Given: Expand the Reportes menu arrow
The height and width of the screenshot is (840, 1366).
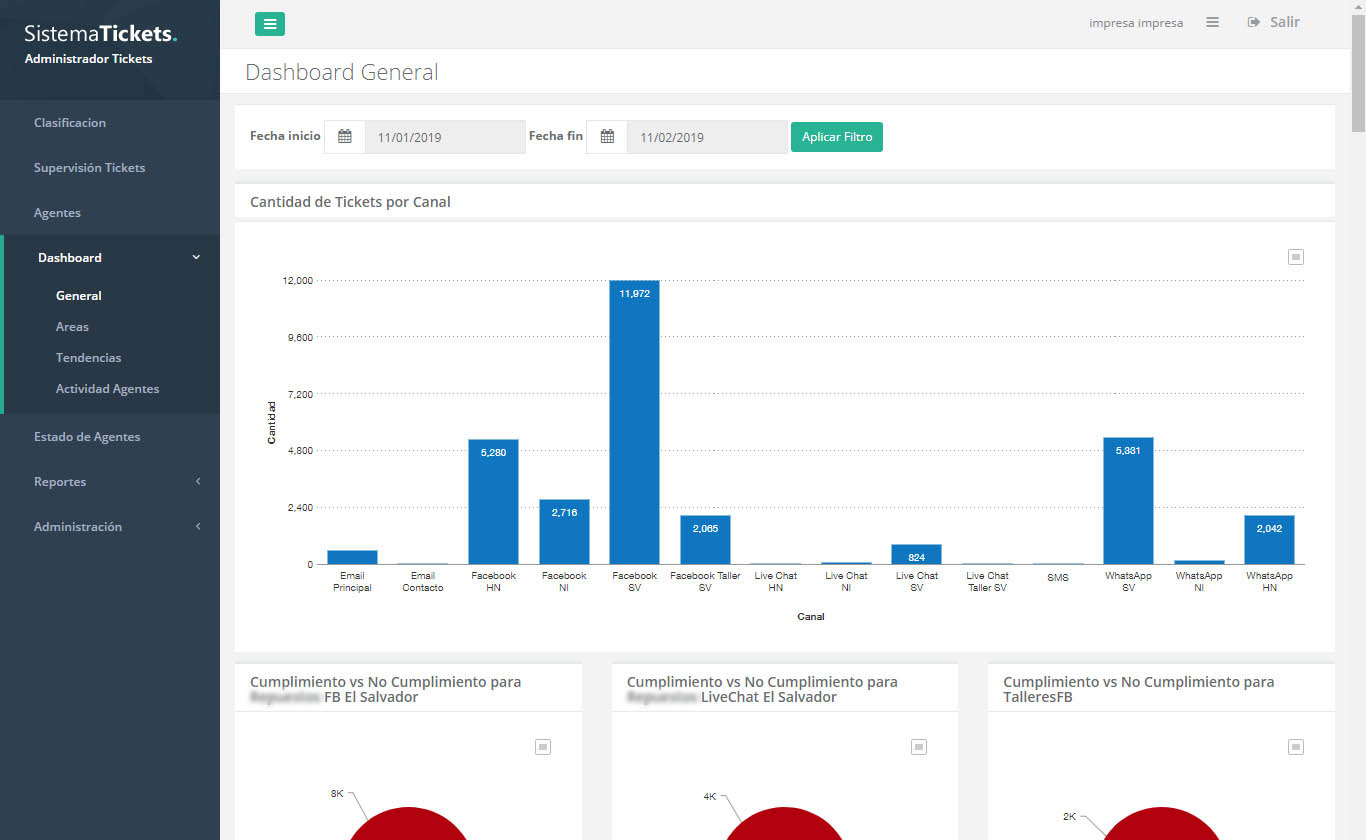Looking at the screenshot, I should click(198, 481).
